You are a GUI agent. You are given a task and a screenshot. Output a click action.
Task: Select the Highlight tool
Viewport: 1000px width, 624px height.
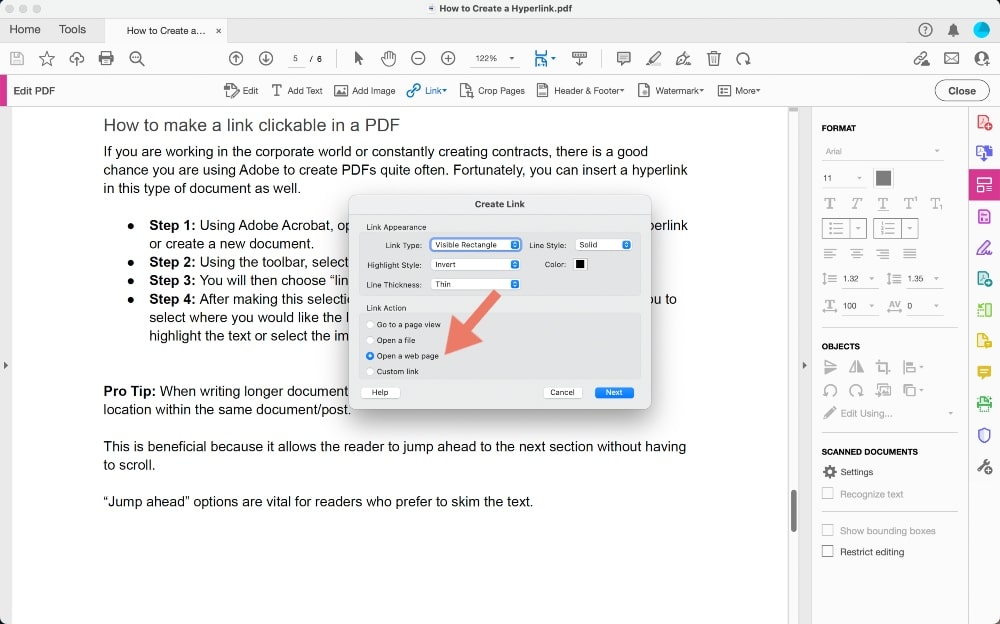click(653, 58)
